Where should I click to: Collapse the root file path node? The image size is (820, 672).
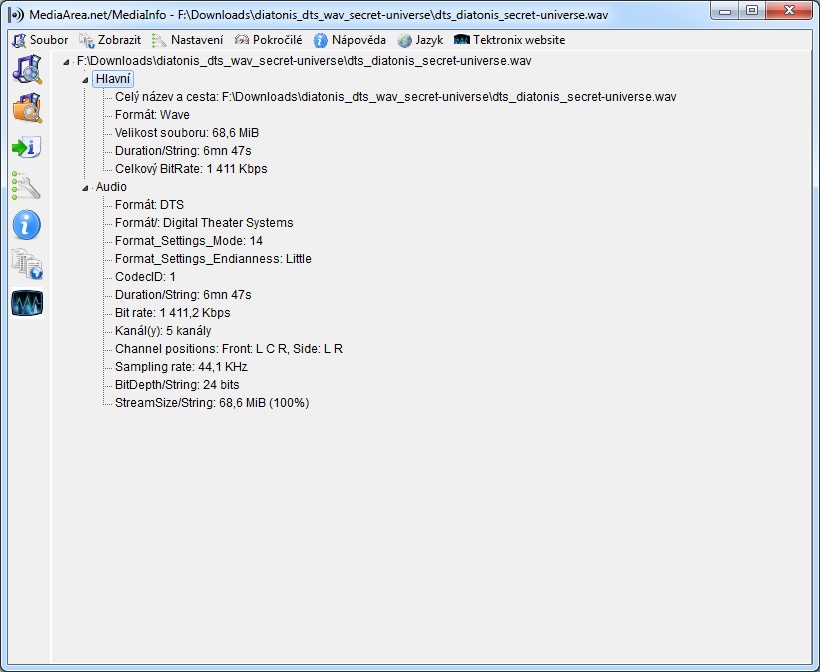point(66,62)
